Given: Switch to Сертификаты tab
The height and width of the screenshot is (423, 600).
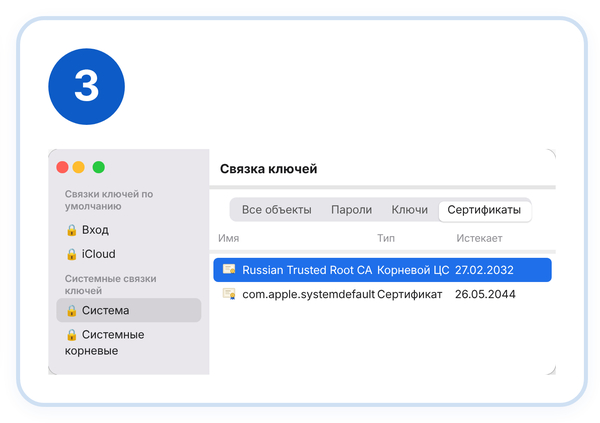Looking at the screenshot, I should 484,210.
